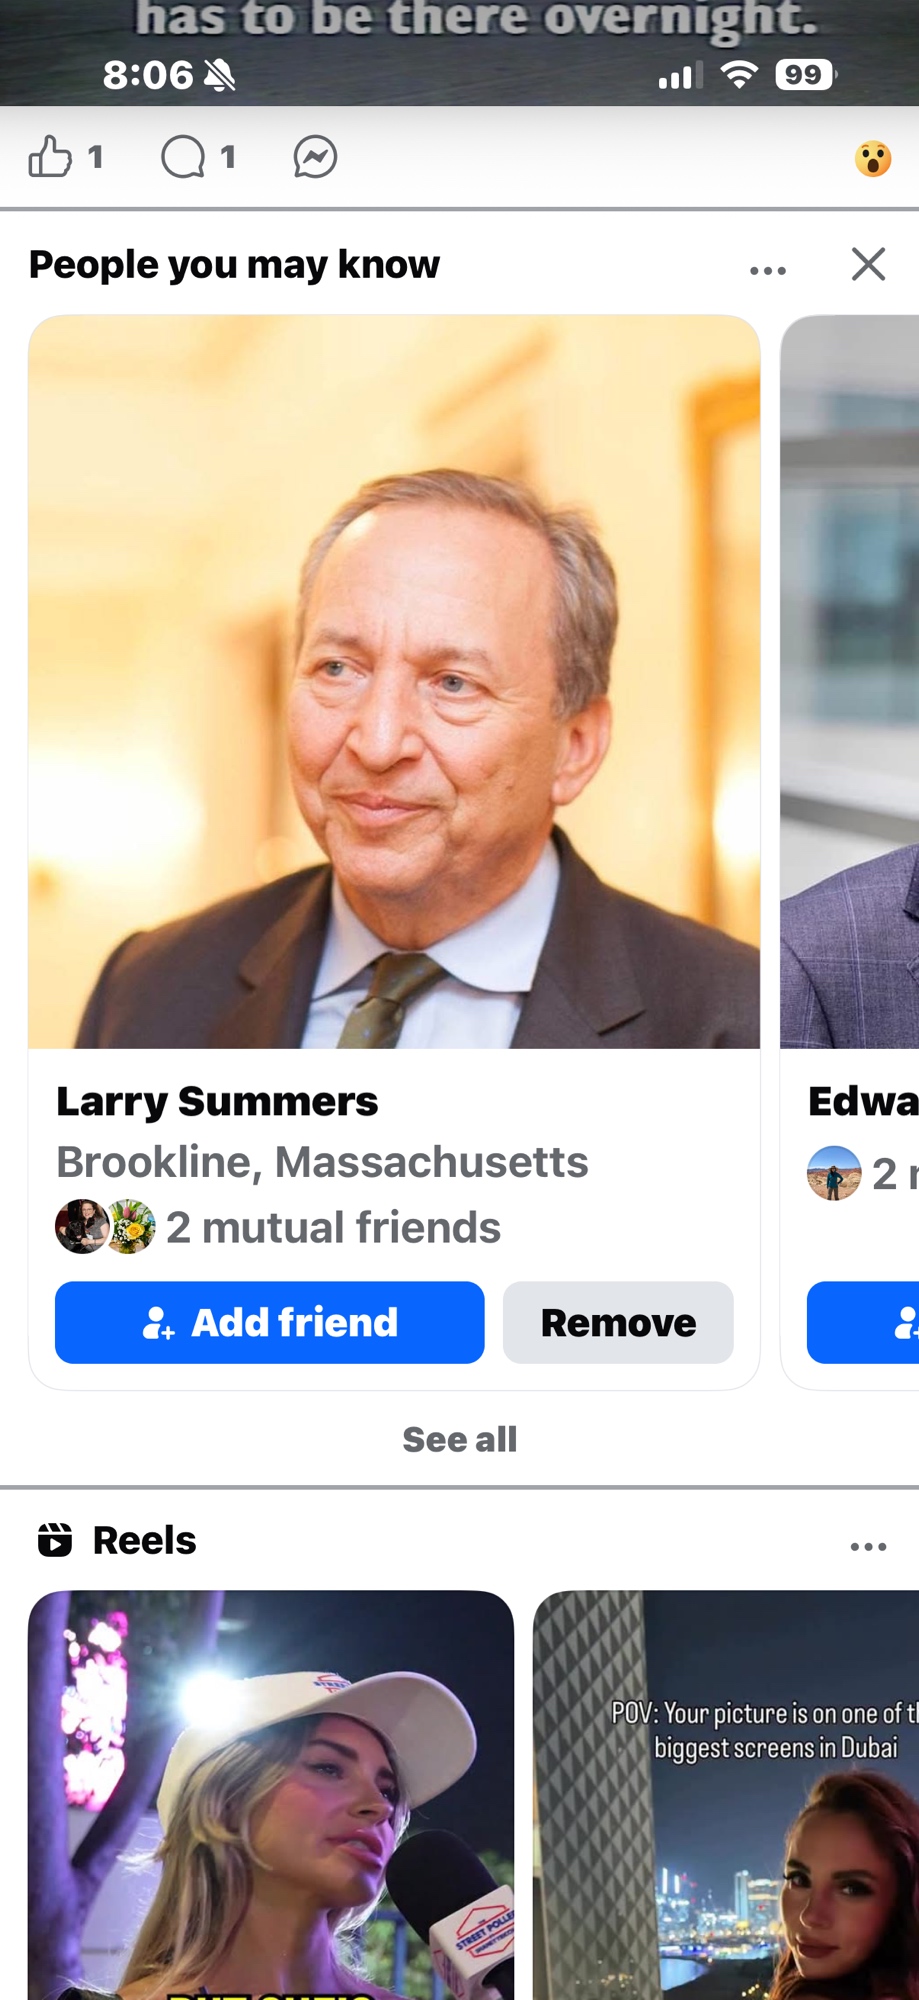Open the profile photo on the Larry Summers card
This screenshot has height=2000, width=919.
click(x=394, y=682)
